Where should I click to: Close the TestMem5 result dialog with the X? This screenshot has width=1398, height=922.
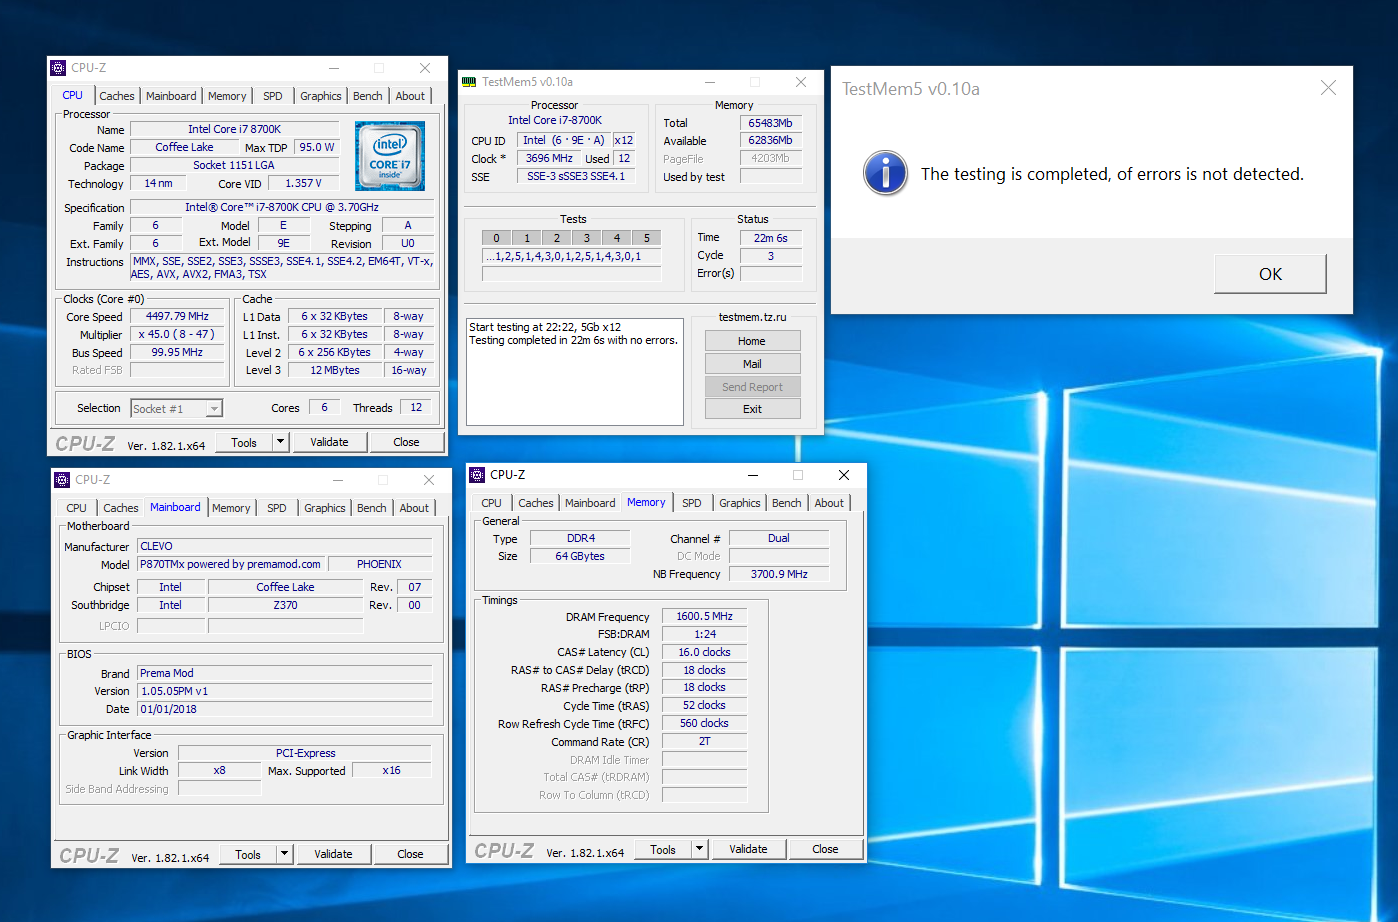[x=1328, y=88]
